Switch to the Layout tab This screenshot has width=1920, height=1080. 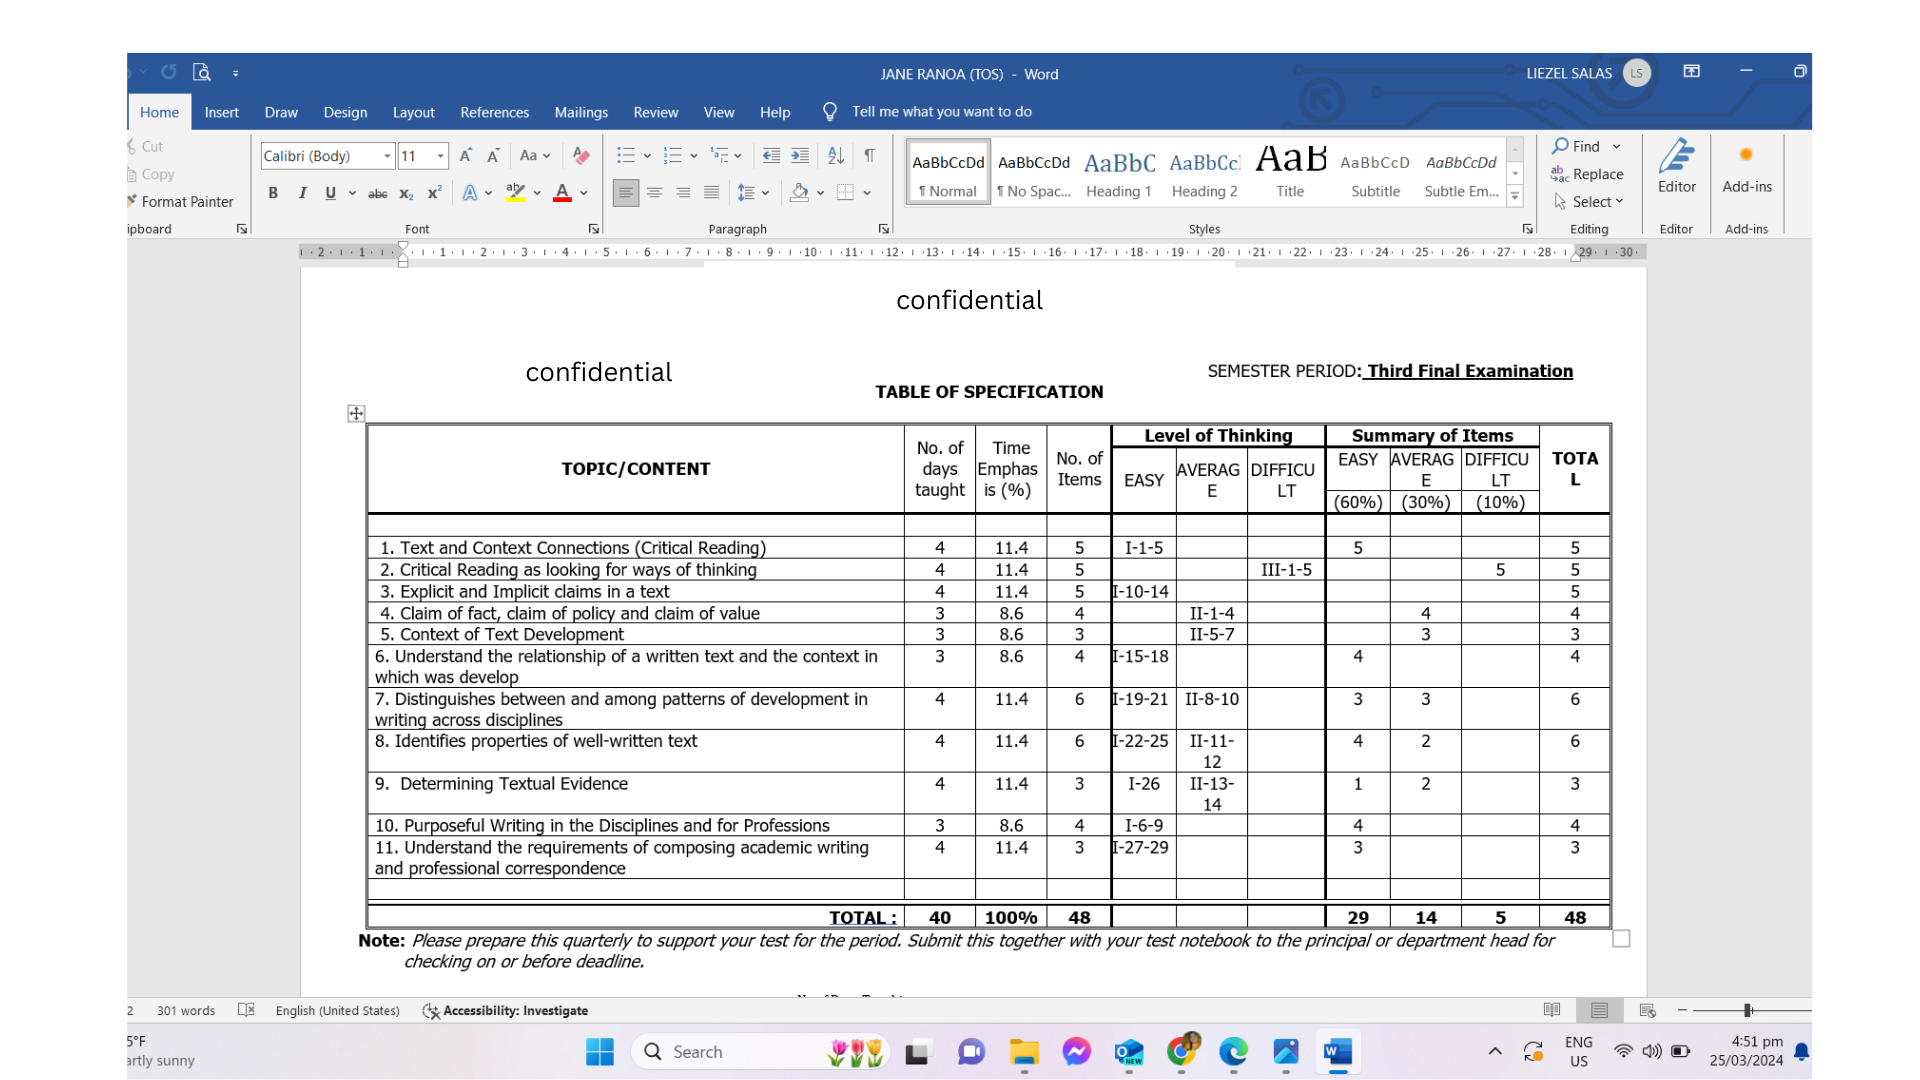point(413,112)
